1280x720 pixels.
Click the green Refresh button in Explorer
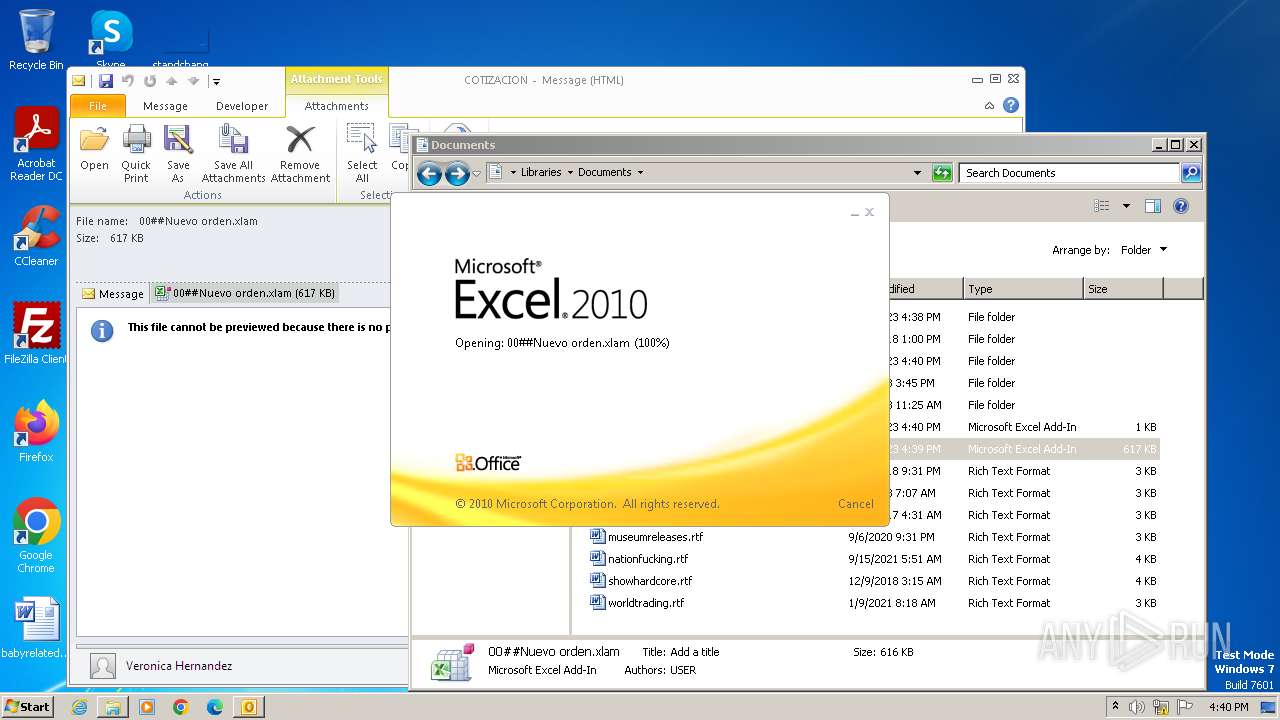tap(942, 173)
